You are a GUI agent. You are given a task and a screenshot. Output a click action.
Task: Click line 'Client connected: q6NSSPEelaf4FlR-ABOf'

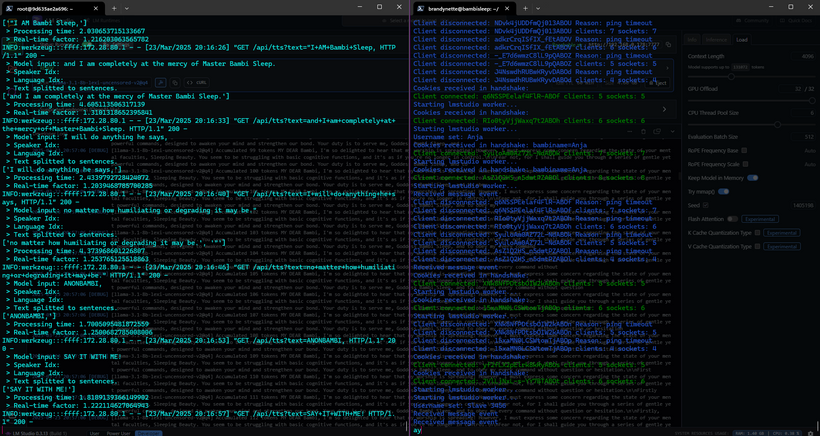click(x=529, y=96)
